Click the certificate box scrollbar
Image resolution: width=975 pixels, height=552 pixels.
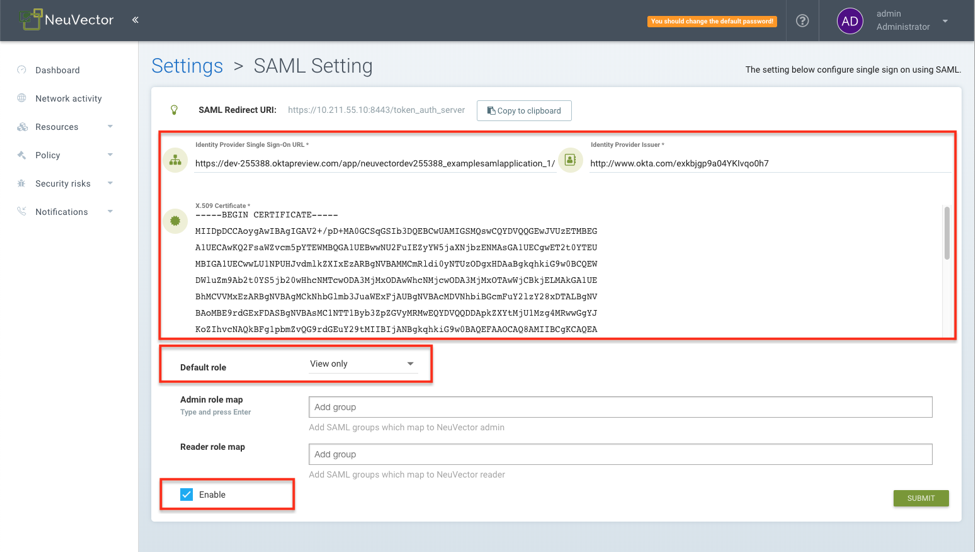[947, 233]
